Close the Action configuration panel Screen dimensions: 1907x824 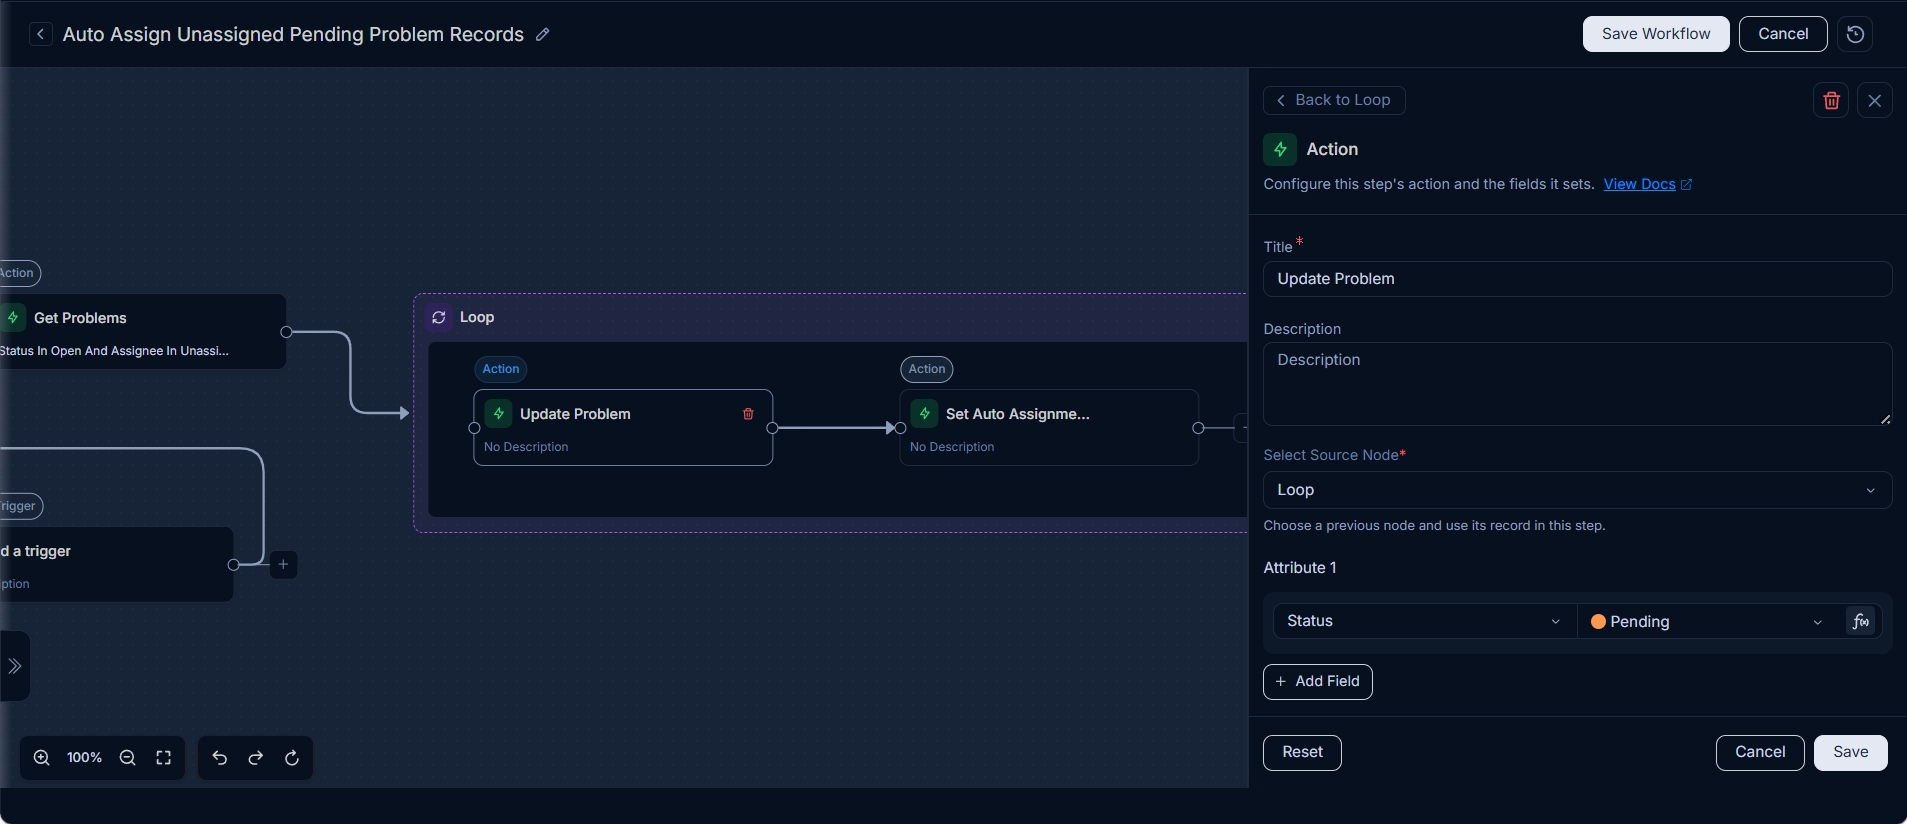pyautogui.click(x=1875, y=100)
